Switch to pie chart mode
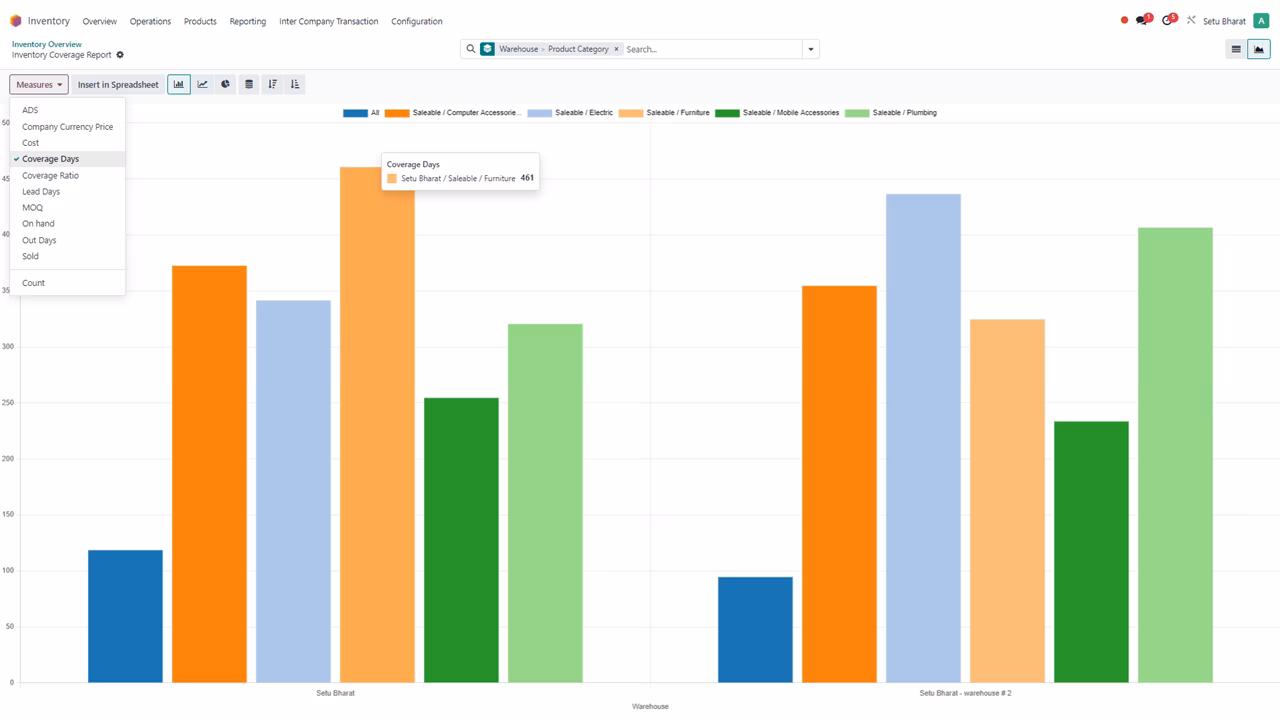This screenshot has width=1280, height=720. tap(225, 85)
